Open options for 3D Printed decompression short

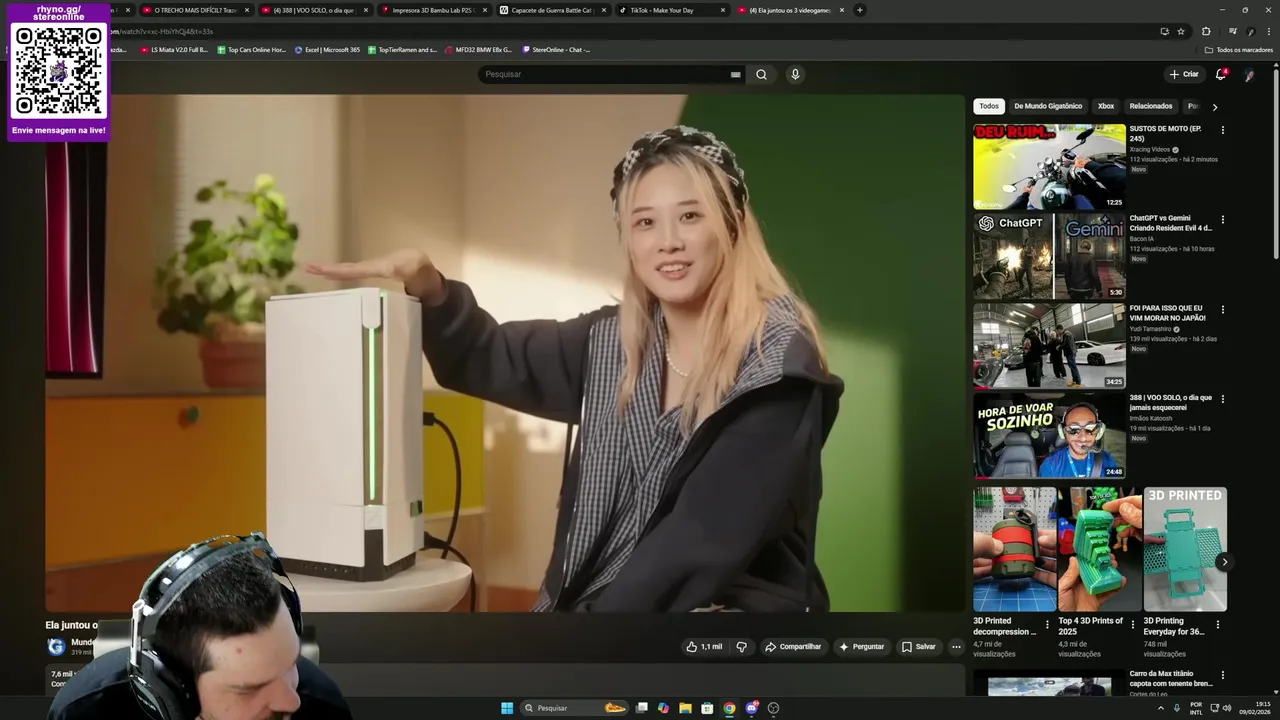[x=1047, y=624]
